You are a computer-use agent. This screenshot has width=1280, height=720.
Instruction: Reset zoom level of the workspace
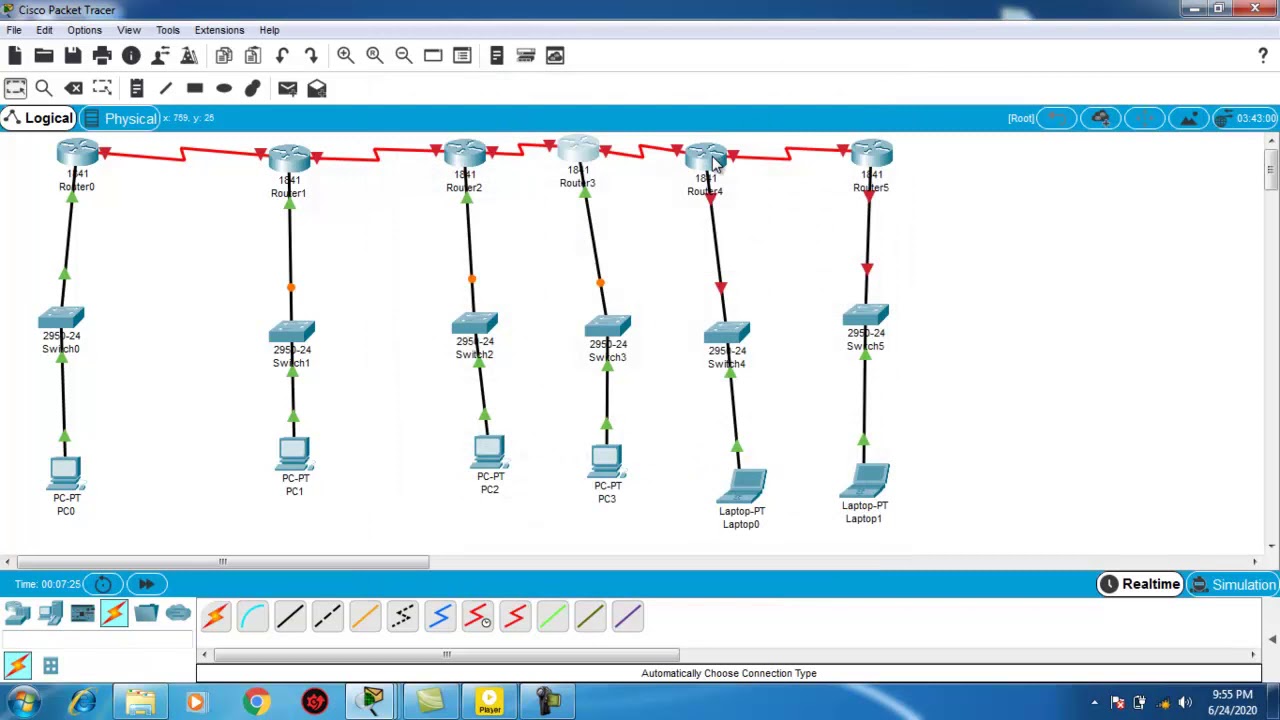(x=375, y=56)
